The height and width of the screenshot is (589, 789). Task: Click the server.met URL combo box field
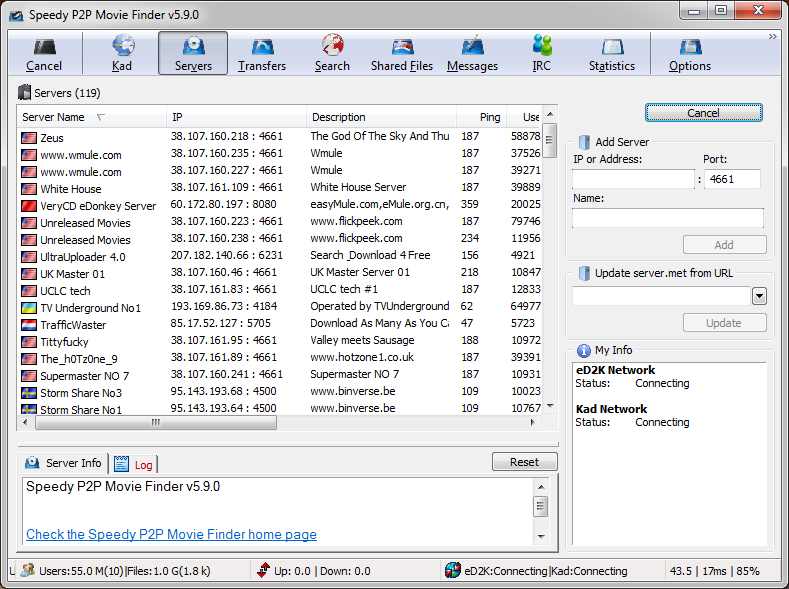[662, 296]
